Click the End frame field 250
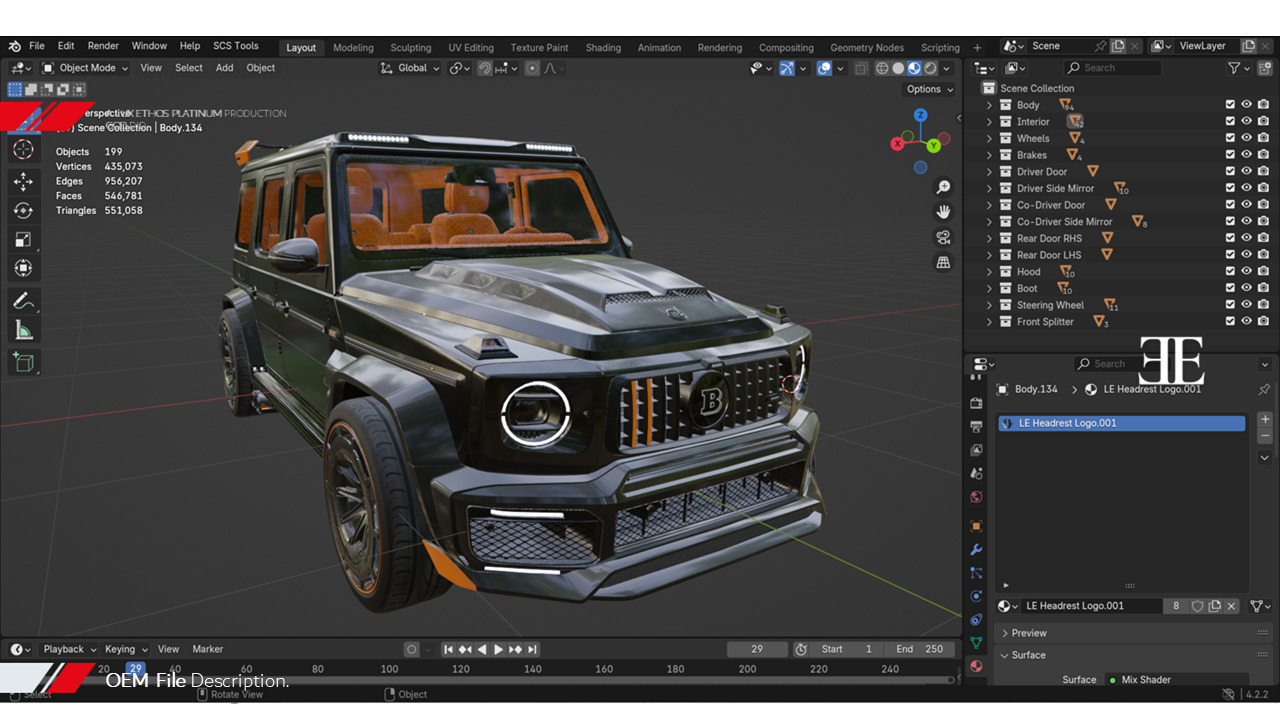1280x720 pixels. (x=920, y=649)
